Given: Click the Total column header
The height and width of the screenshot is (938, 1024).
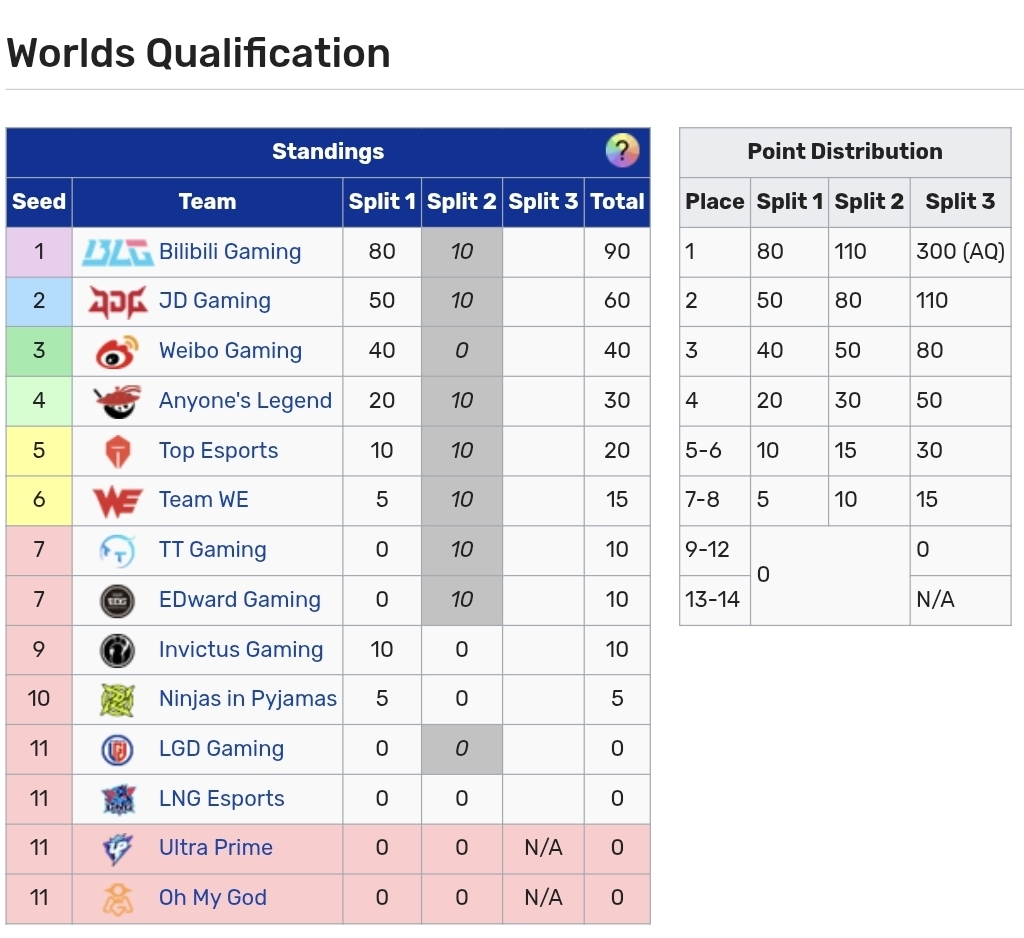Looking at the screenshot, I should [617, 202].
